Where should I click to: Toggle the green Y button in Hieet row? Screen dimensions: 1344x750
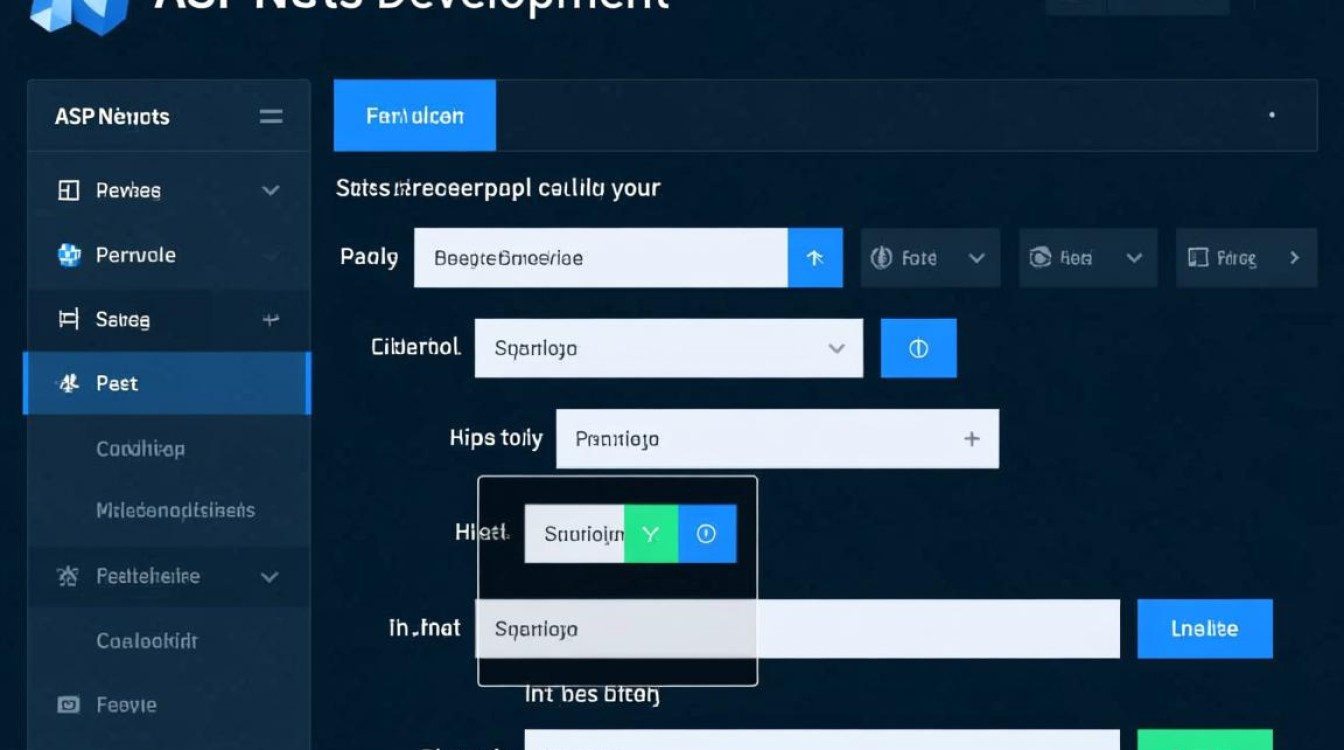pos(651,534)
